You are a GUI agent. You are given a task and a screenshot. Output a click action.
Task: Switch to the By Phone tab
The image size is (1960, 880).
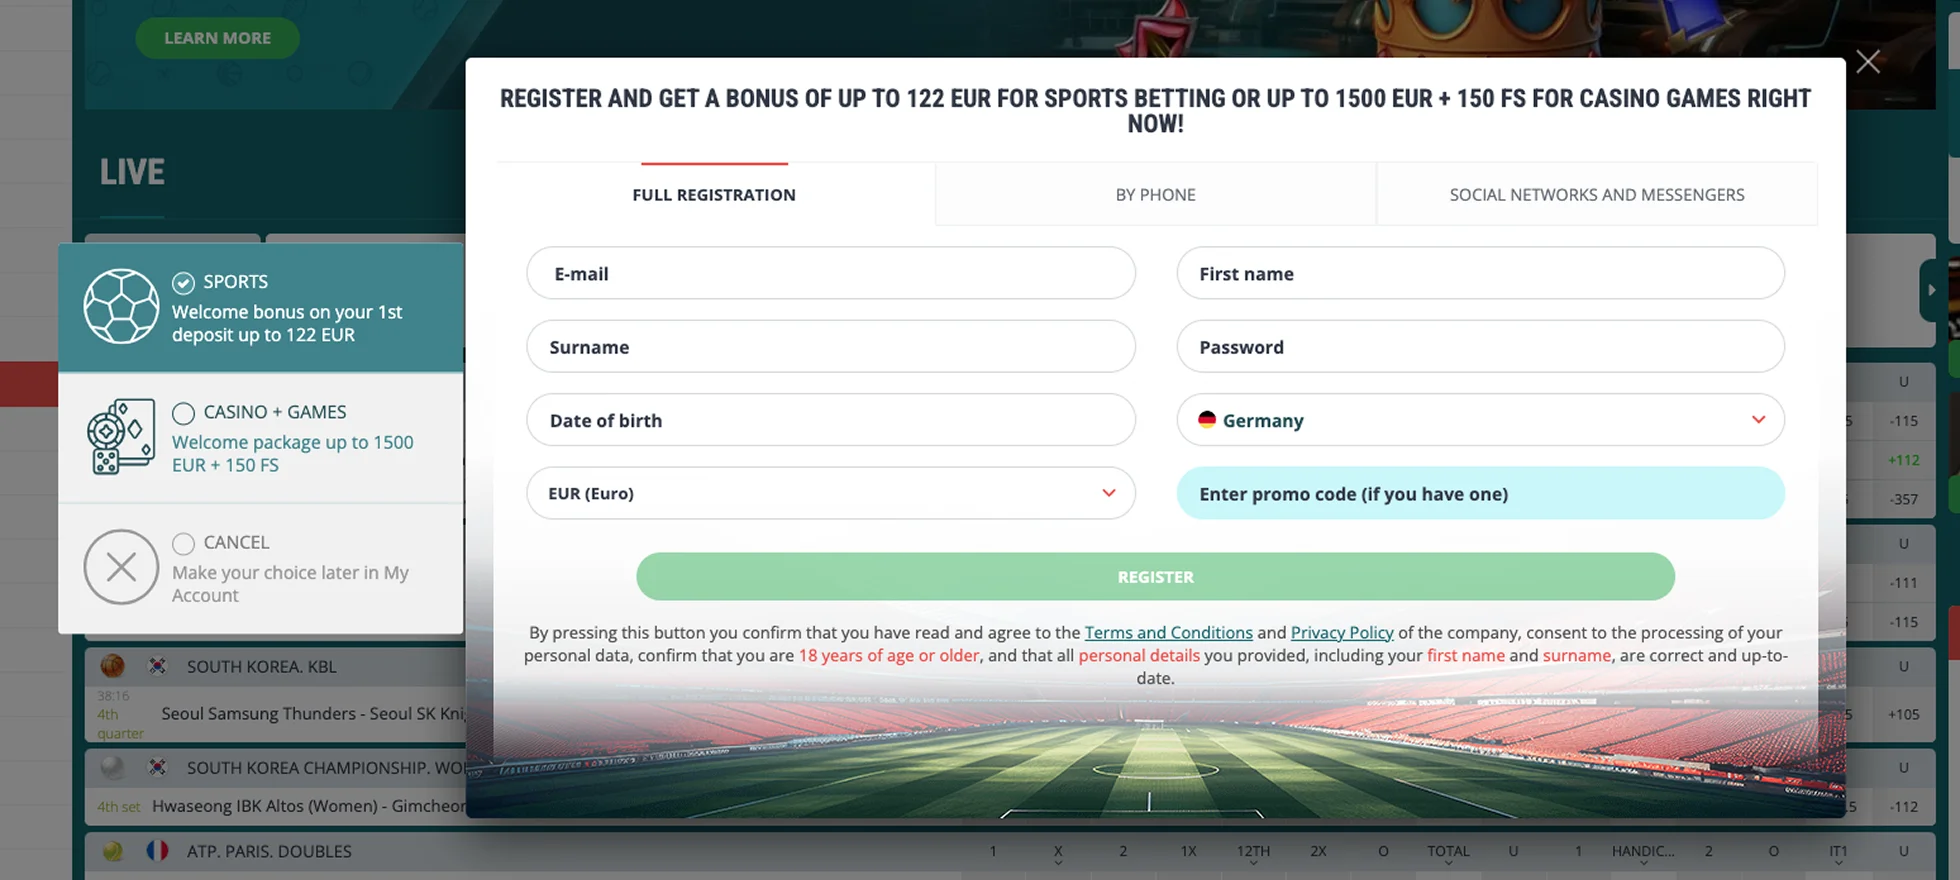click(x=1155, y=195)
